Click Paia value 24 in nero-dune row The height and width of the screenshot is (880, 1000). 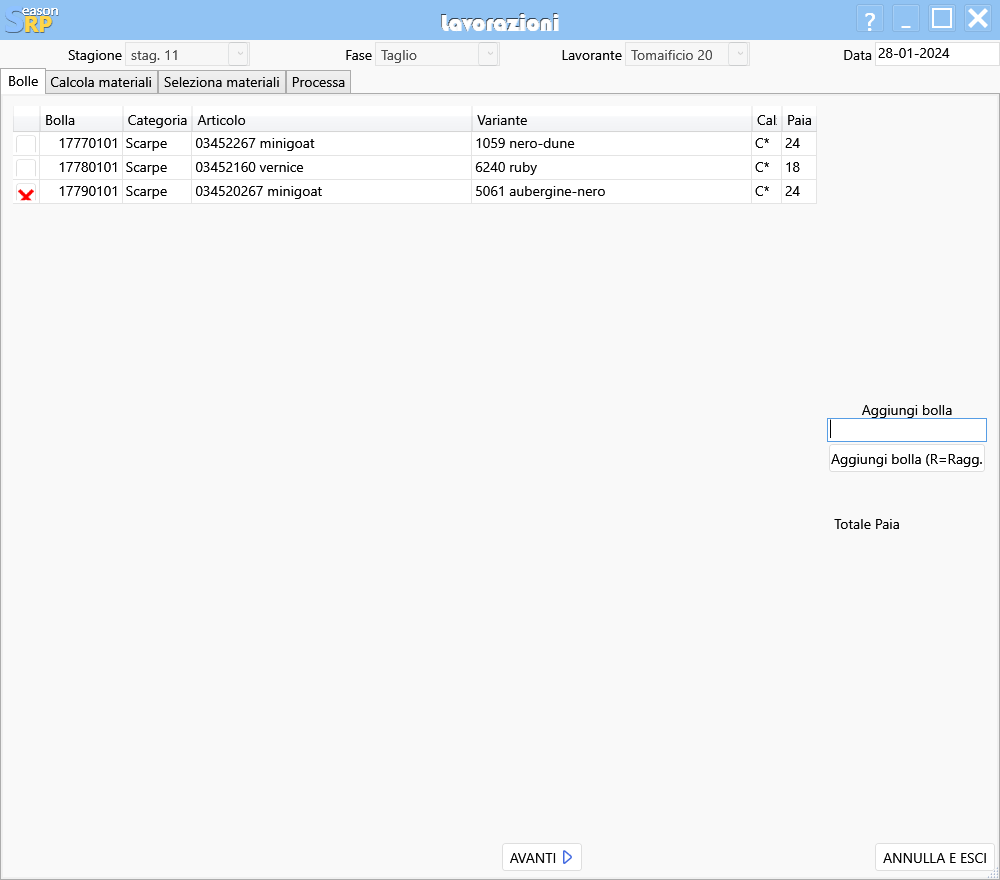[x=793, y=143]
